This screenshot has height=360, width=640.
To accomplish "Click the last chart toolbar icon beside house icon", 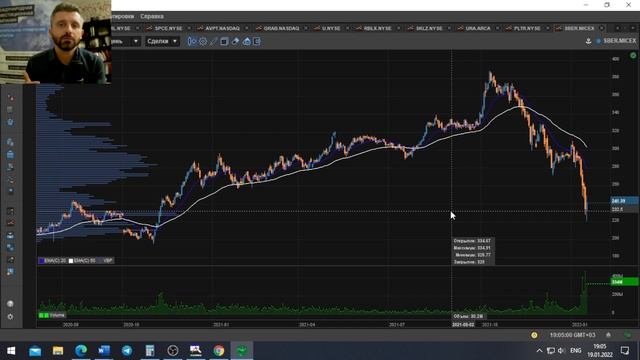I will [x=257, y=41].
